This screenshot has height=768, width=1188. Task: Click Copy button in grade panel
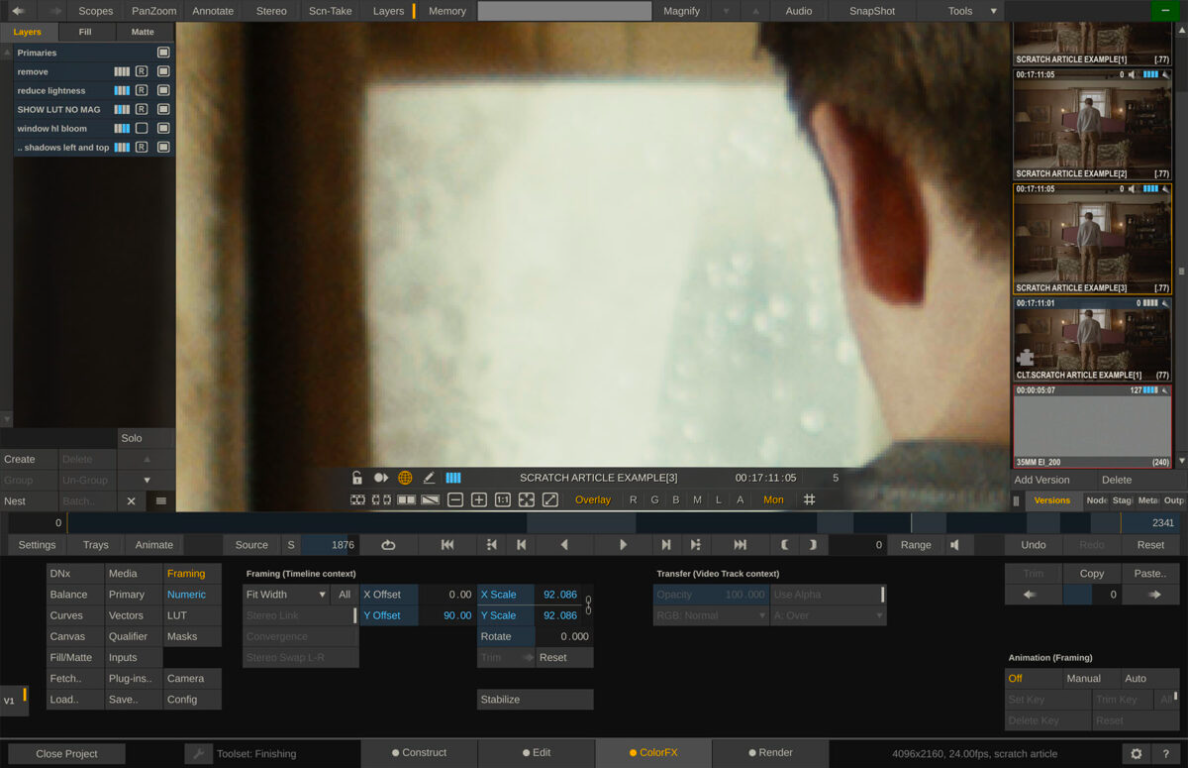pyautogui.click(x=1092, y=574)
